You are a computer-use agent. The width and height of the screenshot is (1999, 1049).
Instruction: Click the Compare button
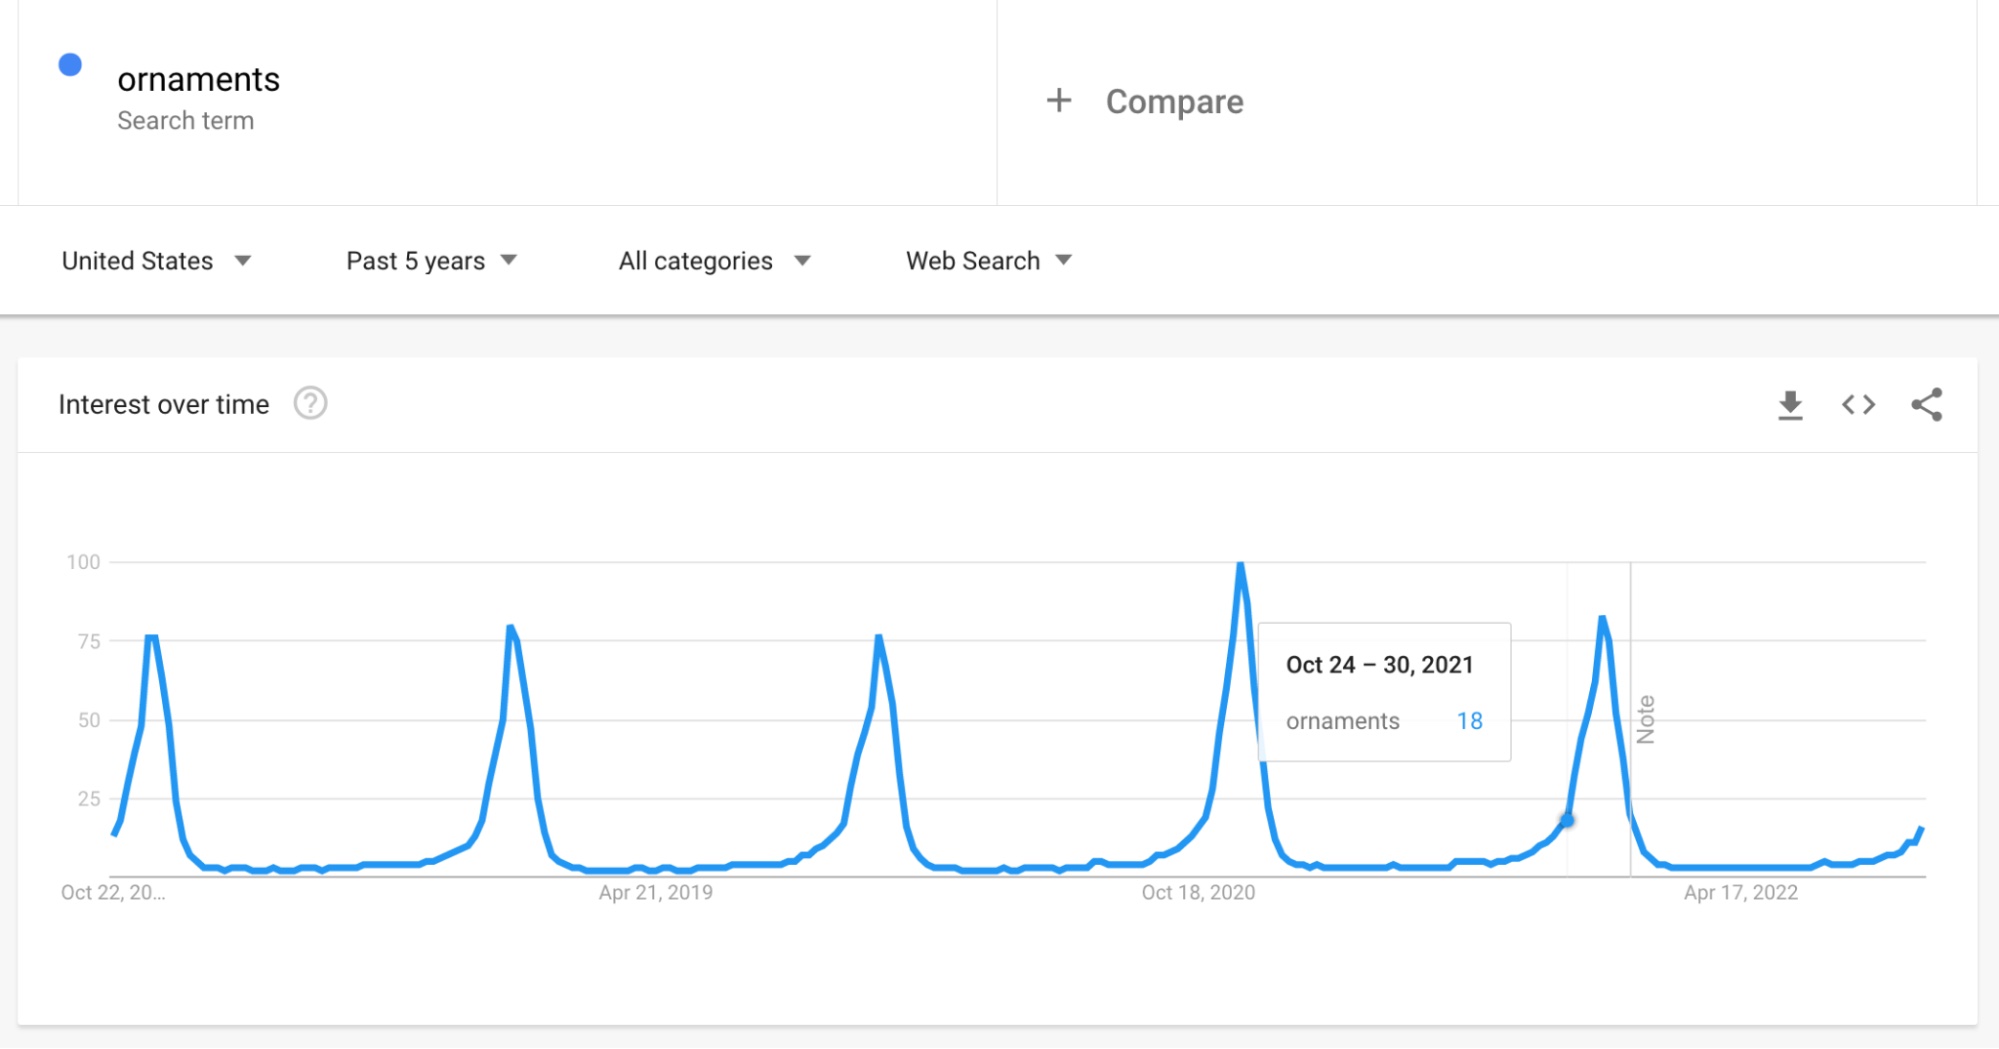pos(1174,102)
